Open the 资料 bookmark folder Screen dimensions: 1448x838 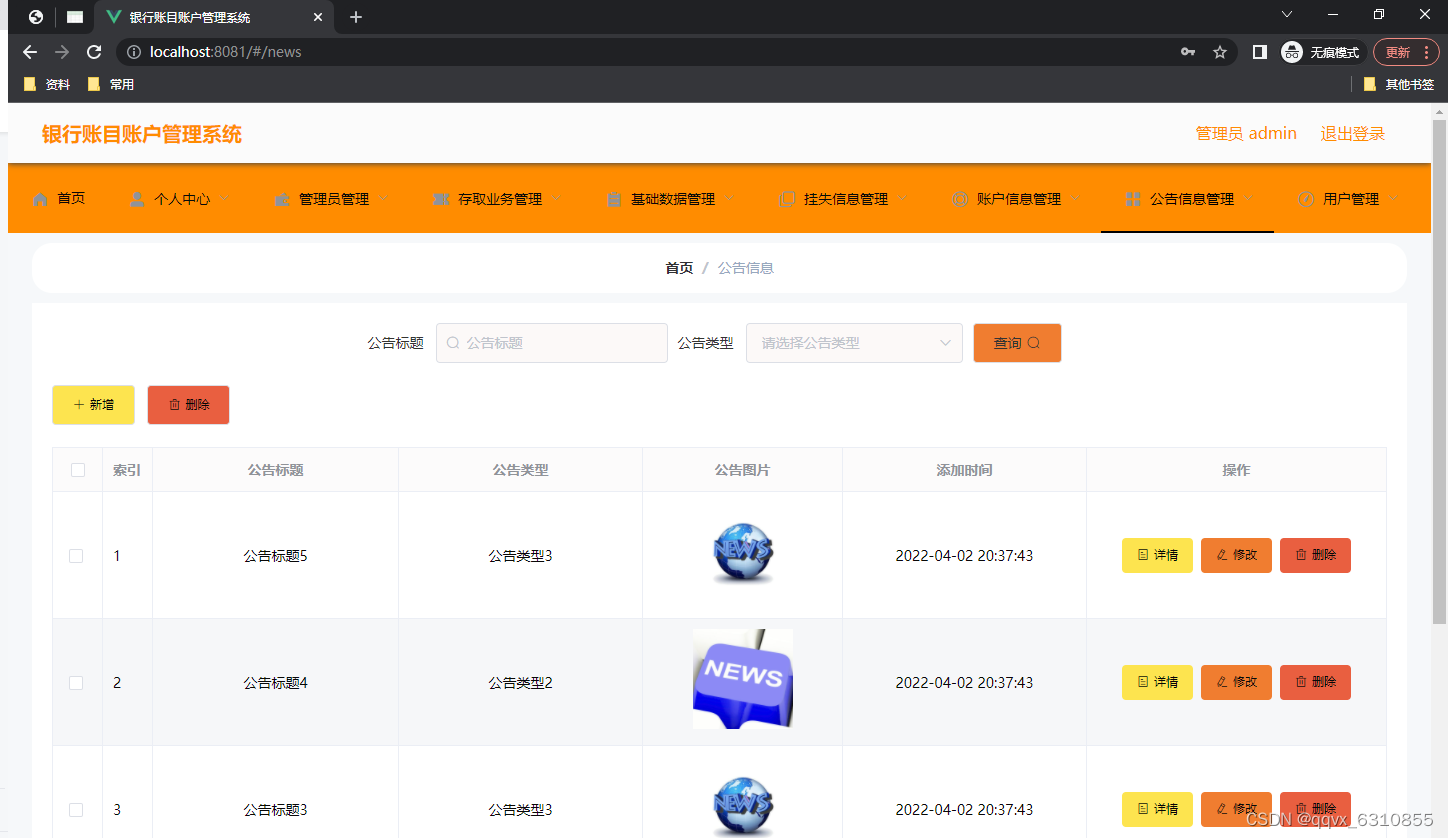pyautogui.click(x=47, y=85)
